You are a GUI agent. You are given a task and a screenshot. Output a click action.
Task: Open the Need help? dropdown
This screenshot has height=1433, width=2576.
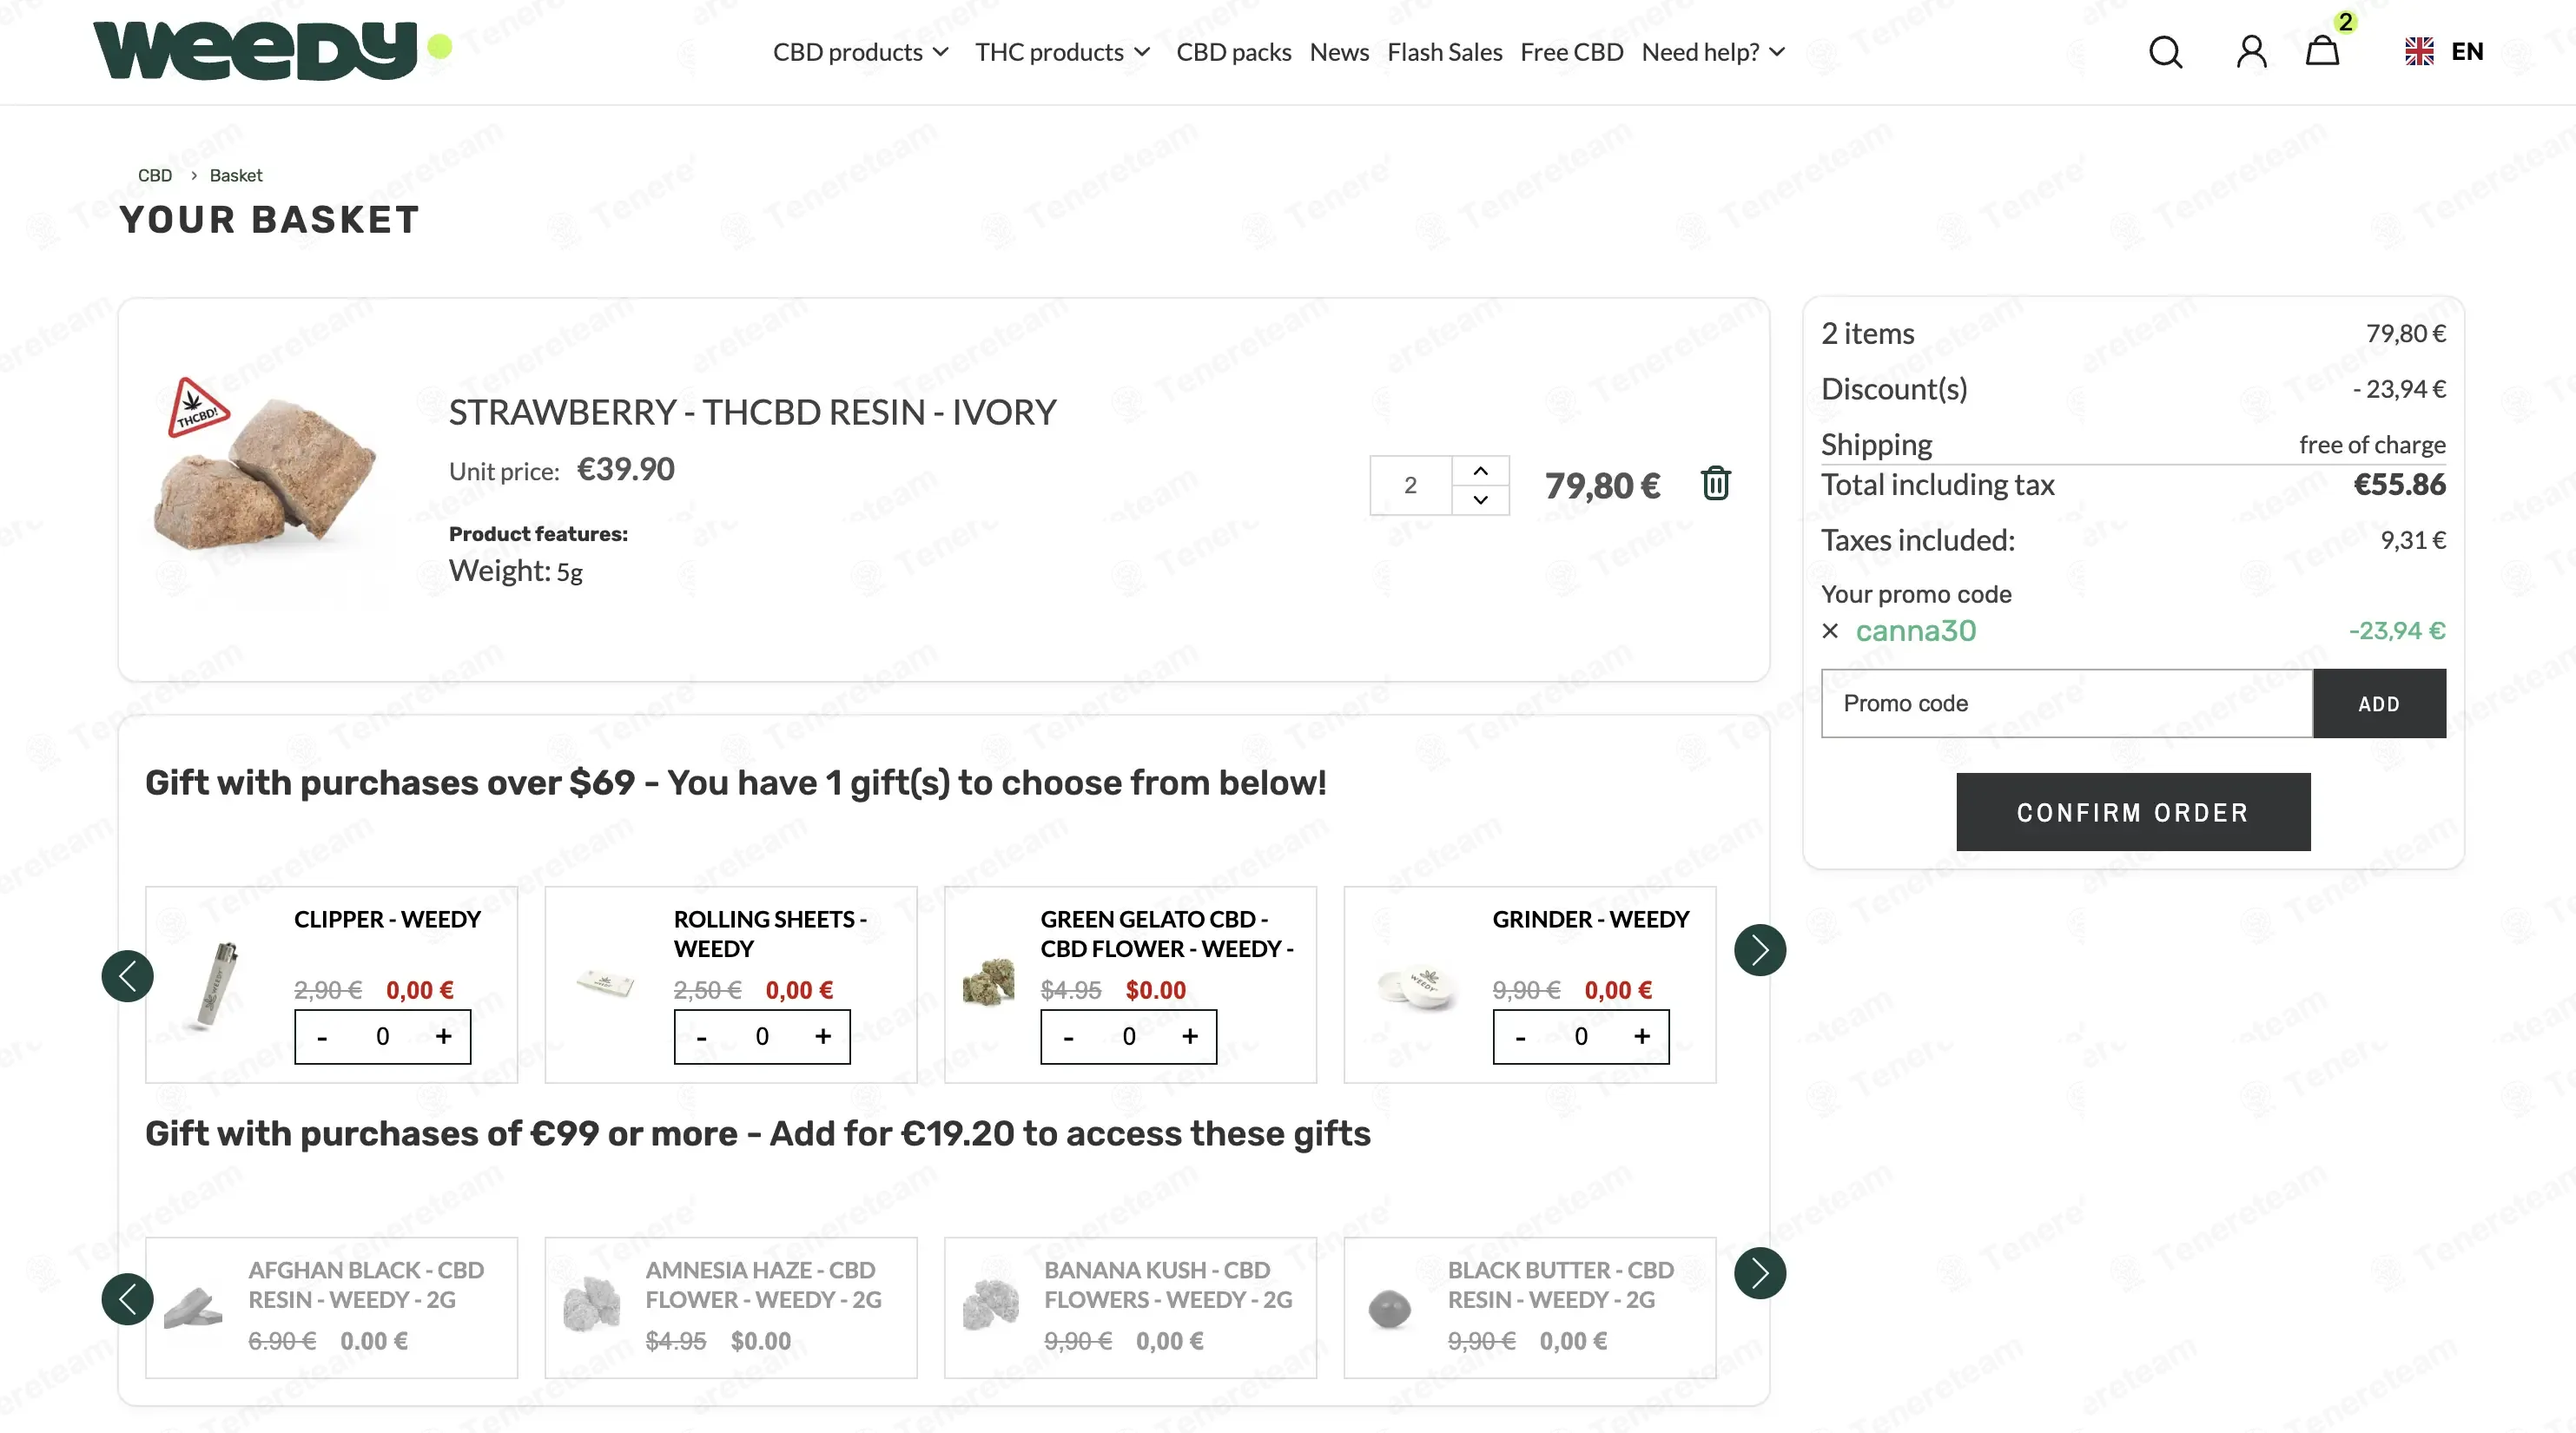1713,52
